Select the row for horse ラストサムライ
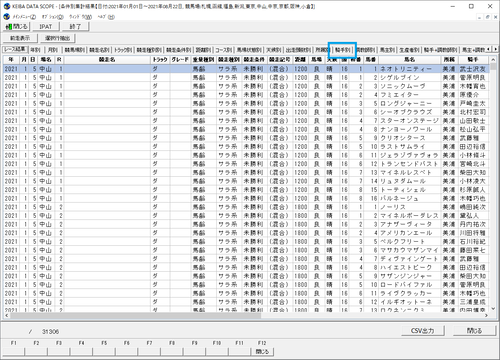 click(x=246, y=147)
